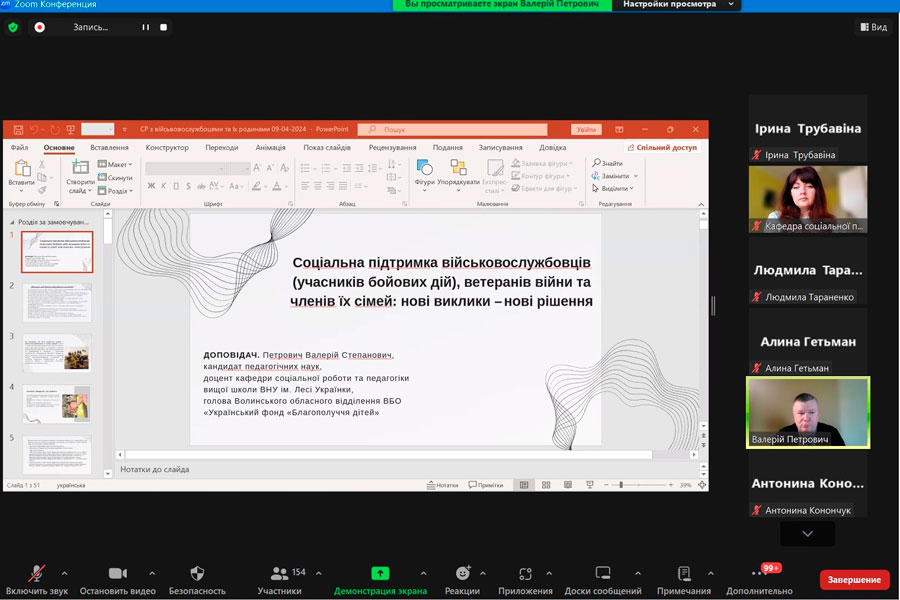
Task: Adjust the PowerPoint zoom slider
Action: coord(621,485)
